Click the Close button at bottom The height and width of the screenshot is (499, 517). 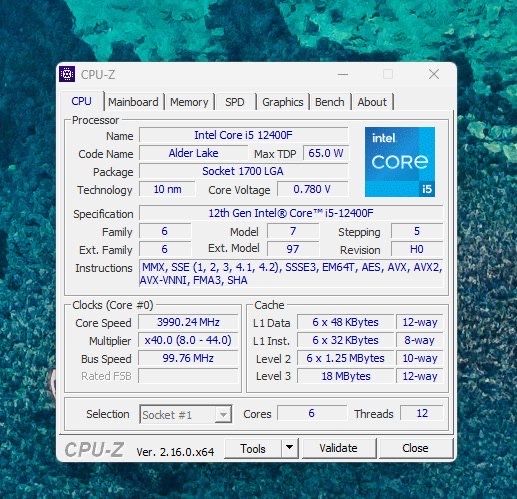pos(415,448)
